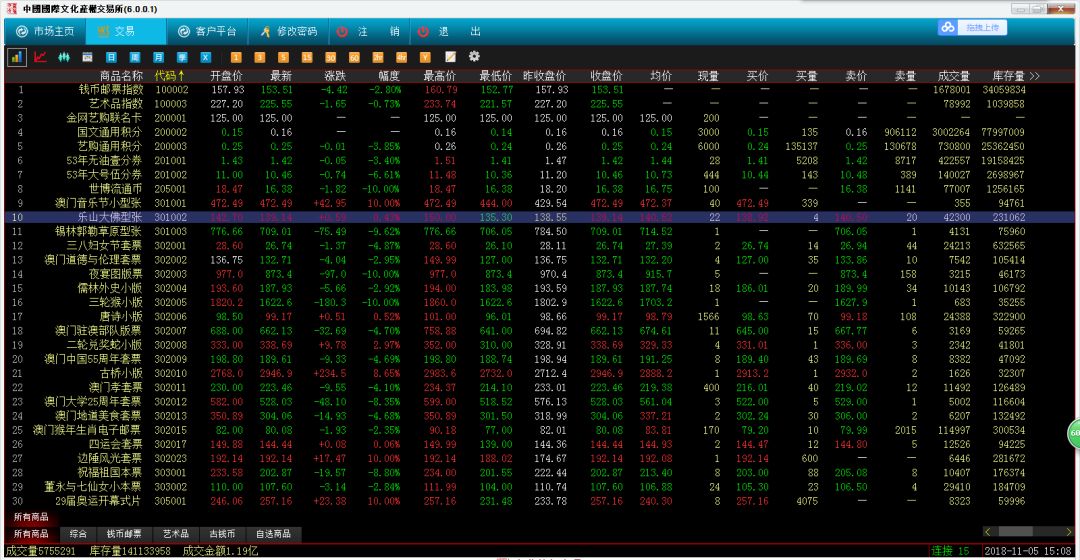This screenshot has width=1080, height=560.
Task: Sort by the 商品名称 column header
Action: [x=121, y=76]
